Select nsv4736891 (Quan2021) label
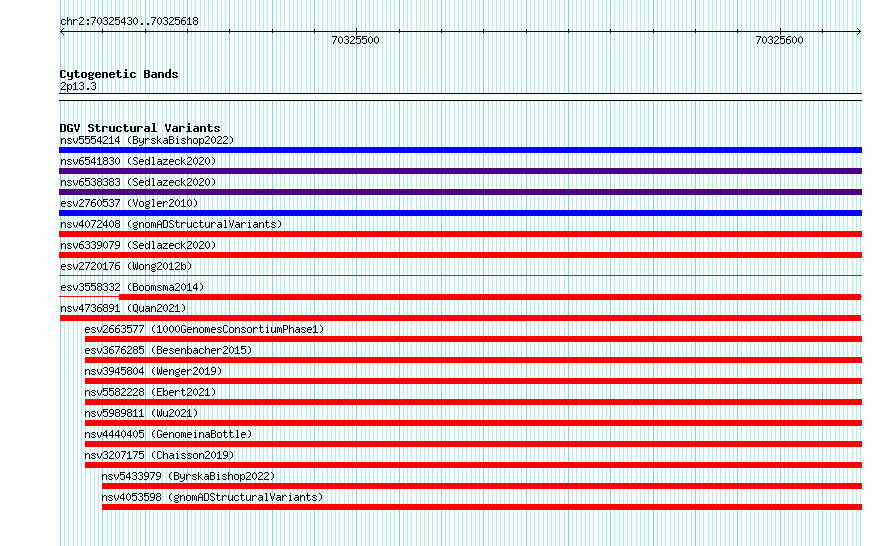Image resolution: width=890 pixels, height=546 pixels. click(x=123, y=308)
